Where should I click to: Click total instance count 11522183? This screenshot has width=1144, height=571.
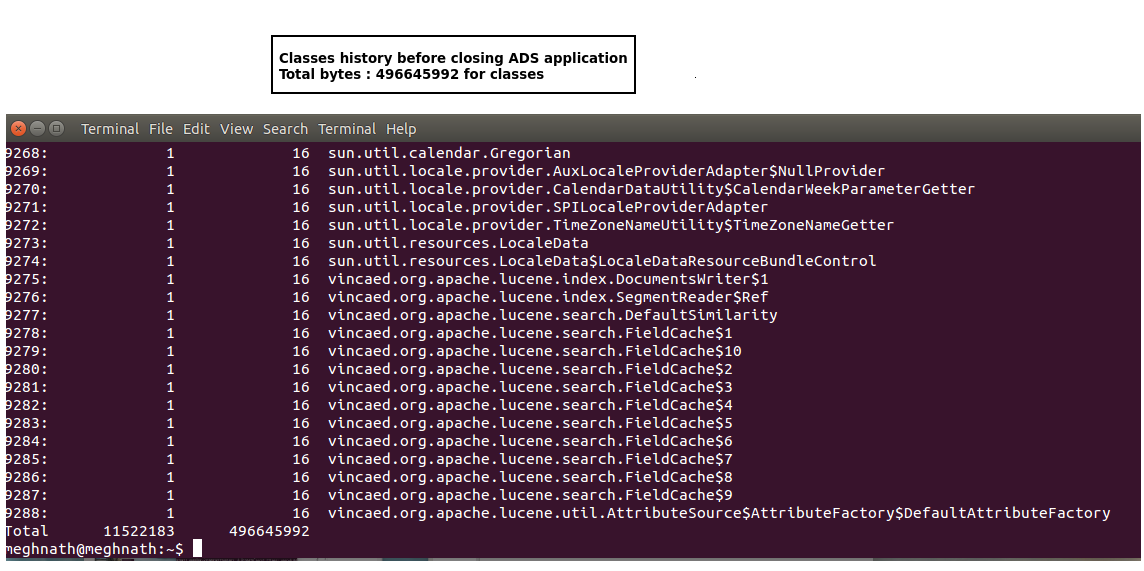[139, 531]
